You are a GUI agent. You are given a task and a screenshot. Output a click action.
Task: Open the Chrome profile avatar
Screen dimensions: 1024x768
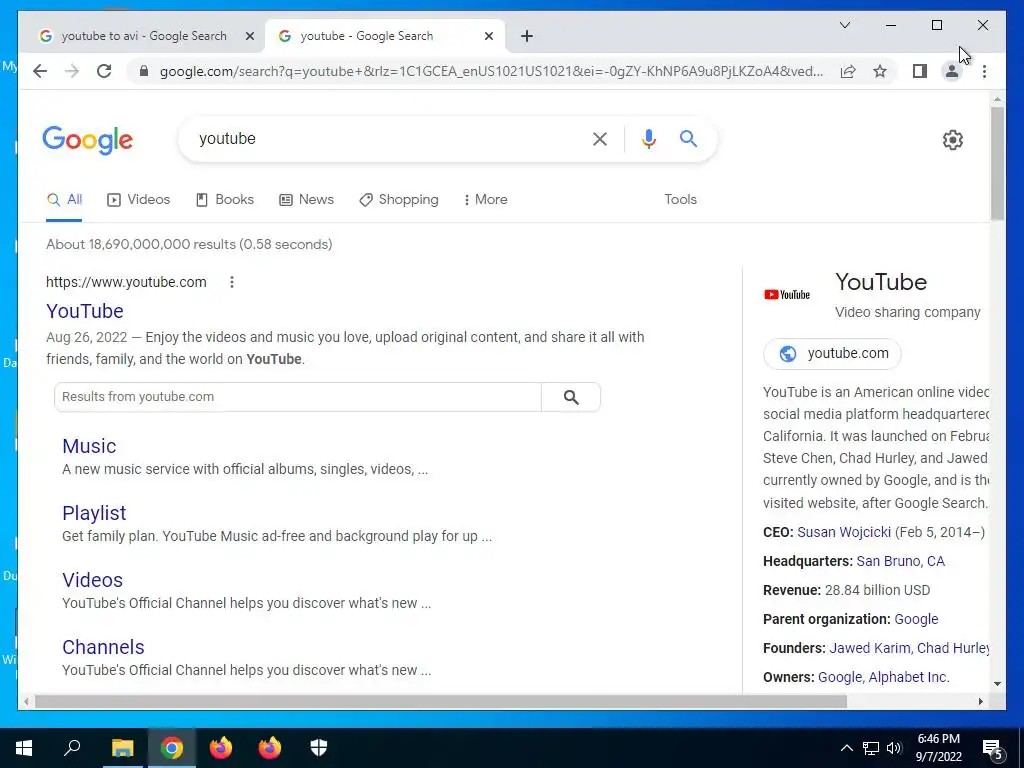tap(952, 71)
